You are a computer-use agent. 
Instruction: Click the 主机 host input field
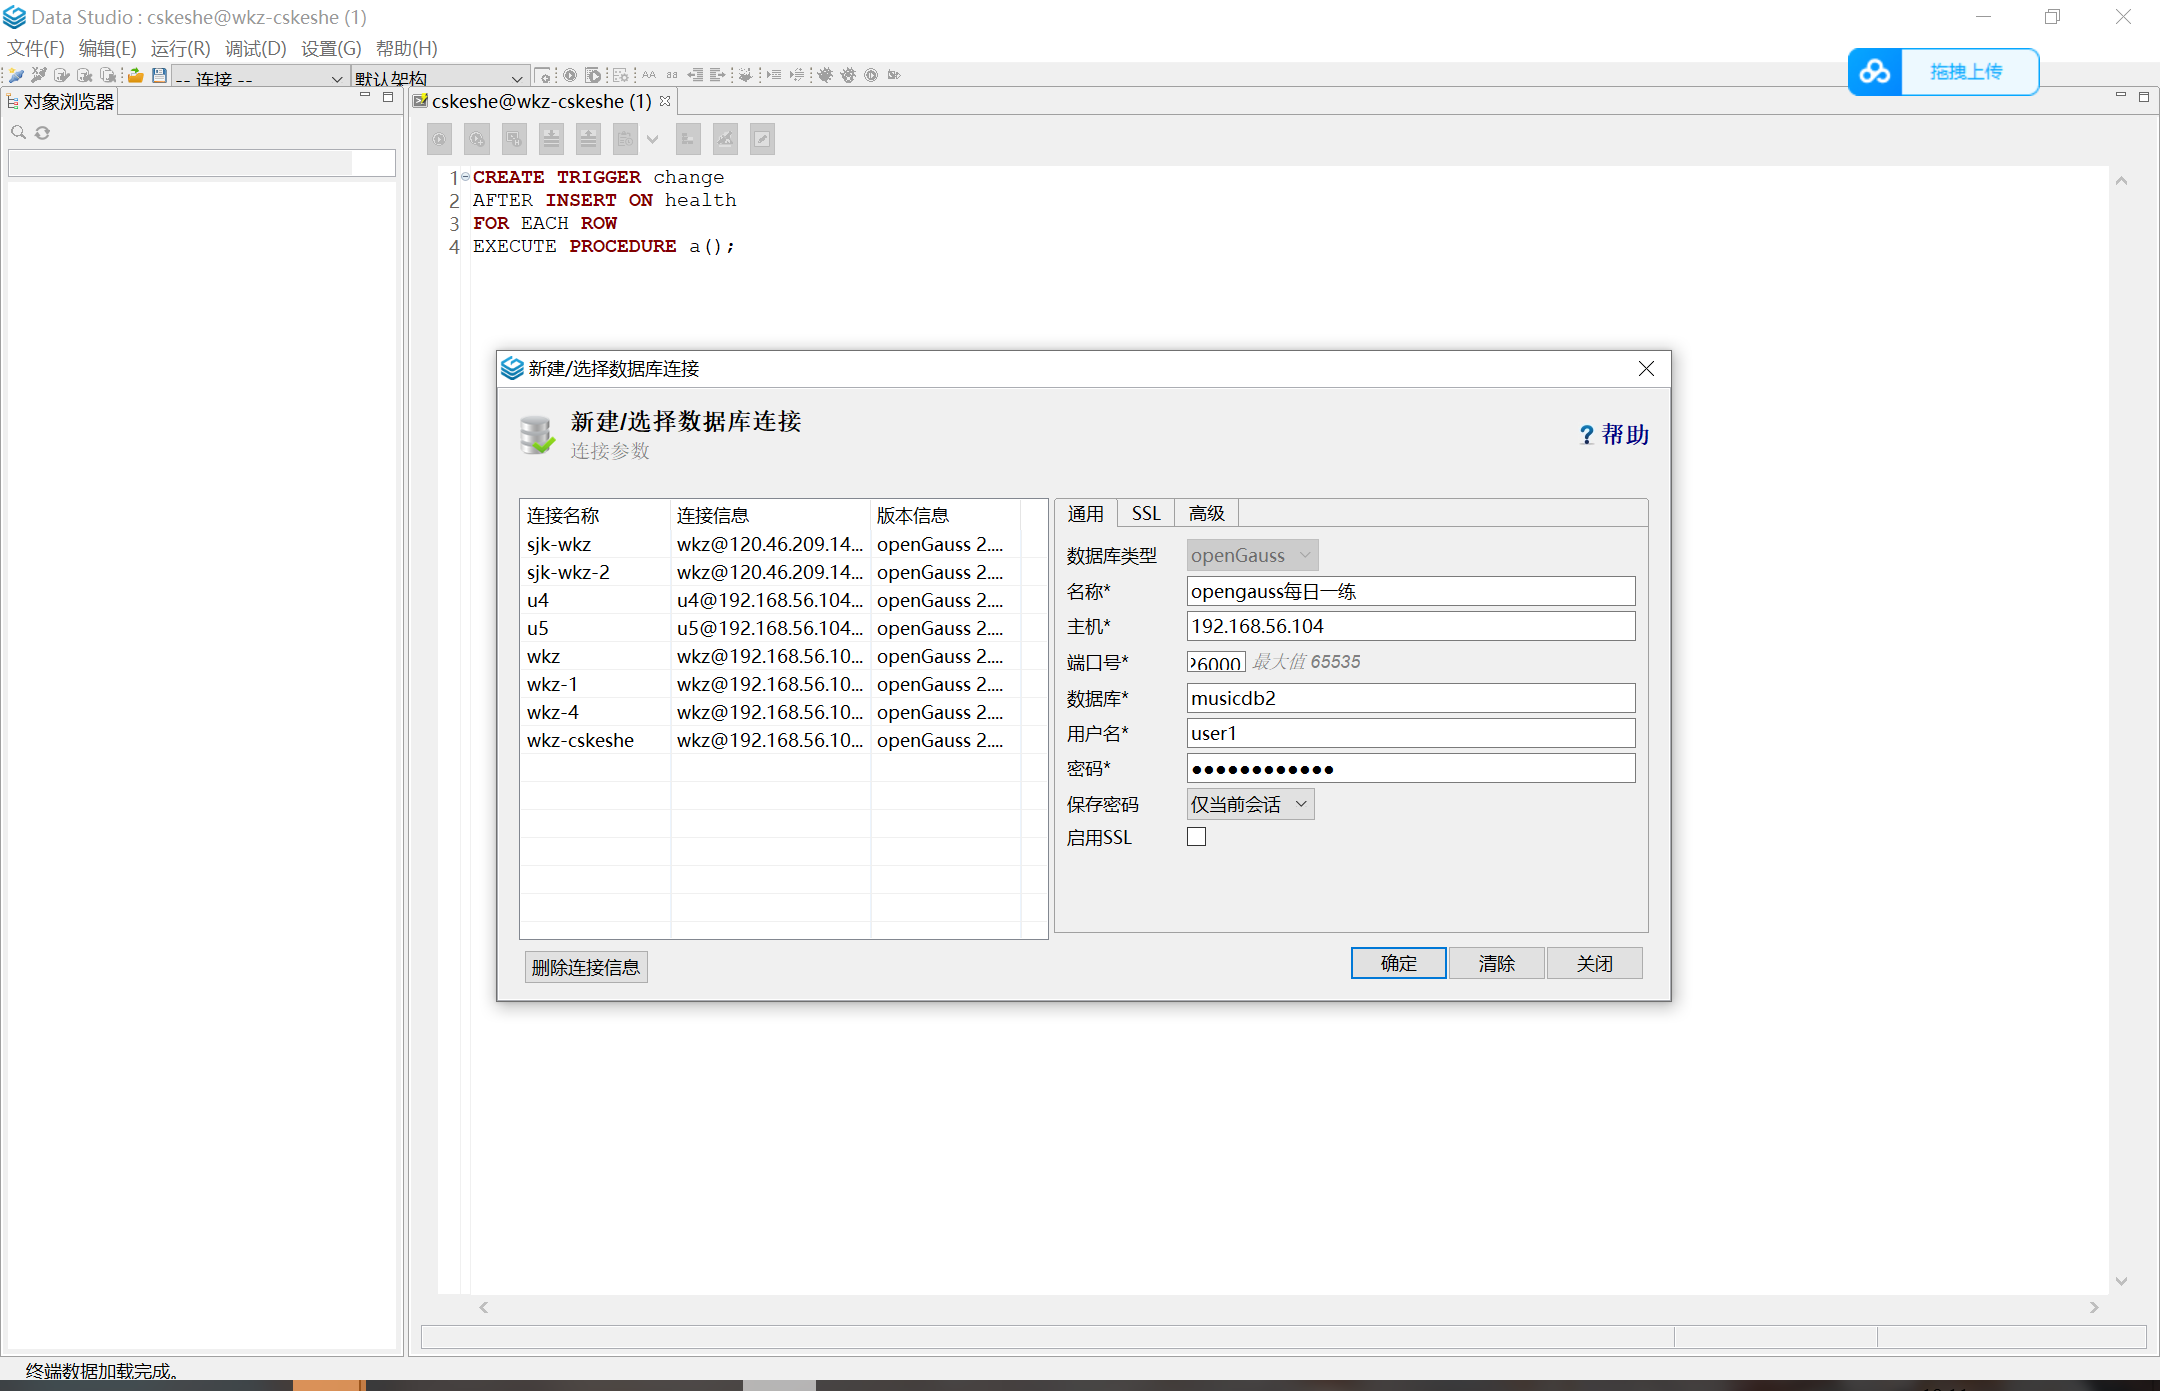tap(1410, 626)
